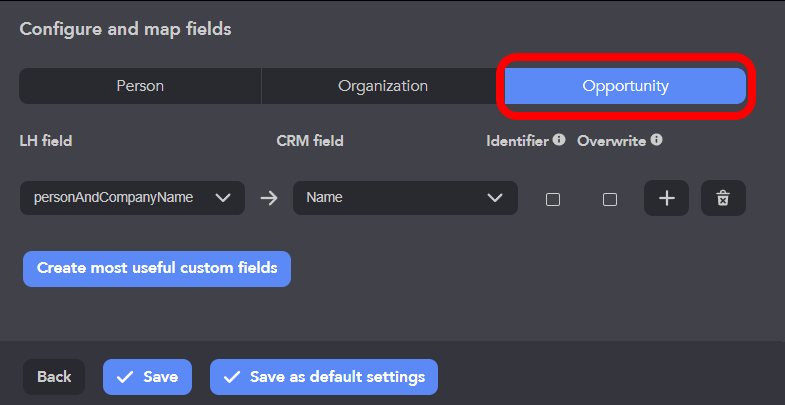This screenshot has width=785, height=405.
Task: Click the chevron on personAndCompanyName dropdown
Action: click(223, 198)
